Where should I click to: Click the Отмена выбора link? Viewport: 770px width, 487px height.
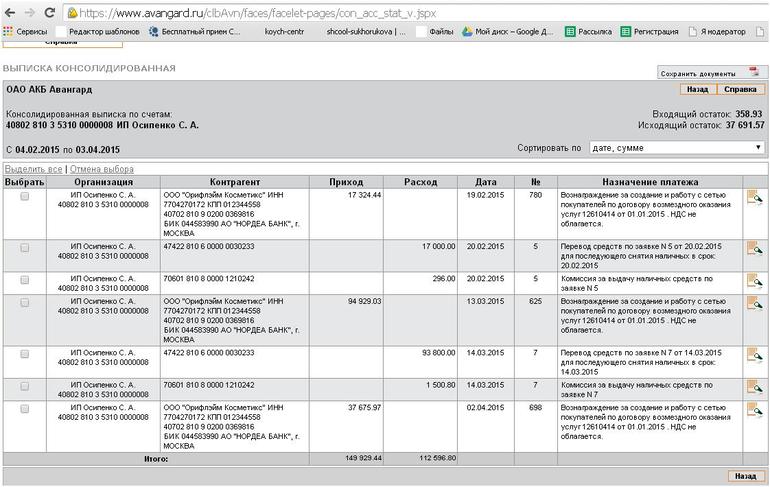(x=102, y=169)
